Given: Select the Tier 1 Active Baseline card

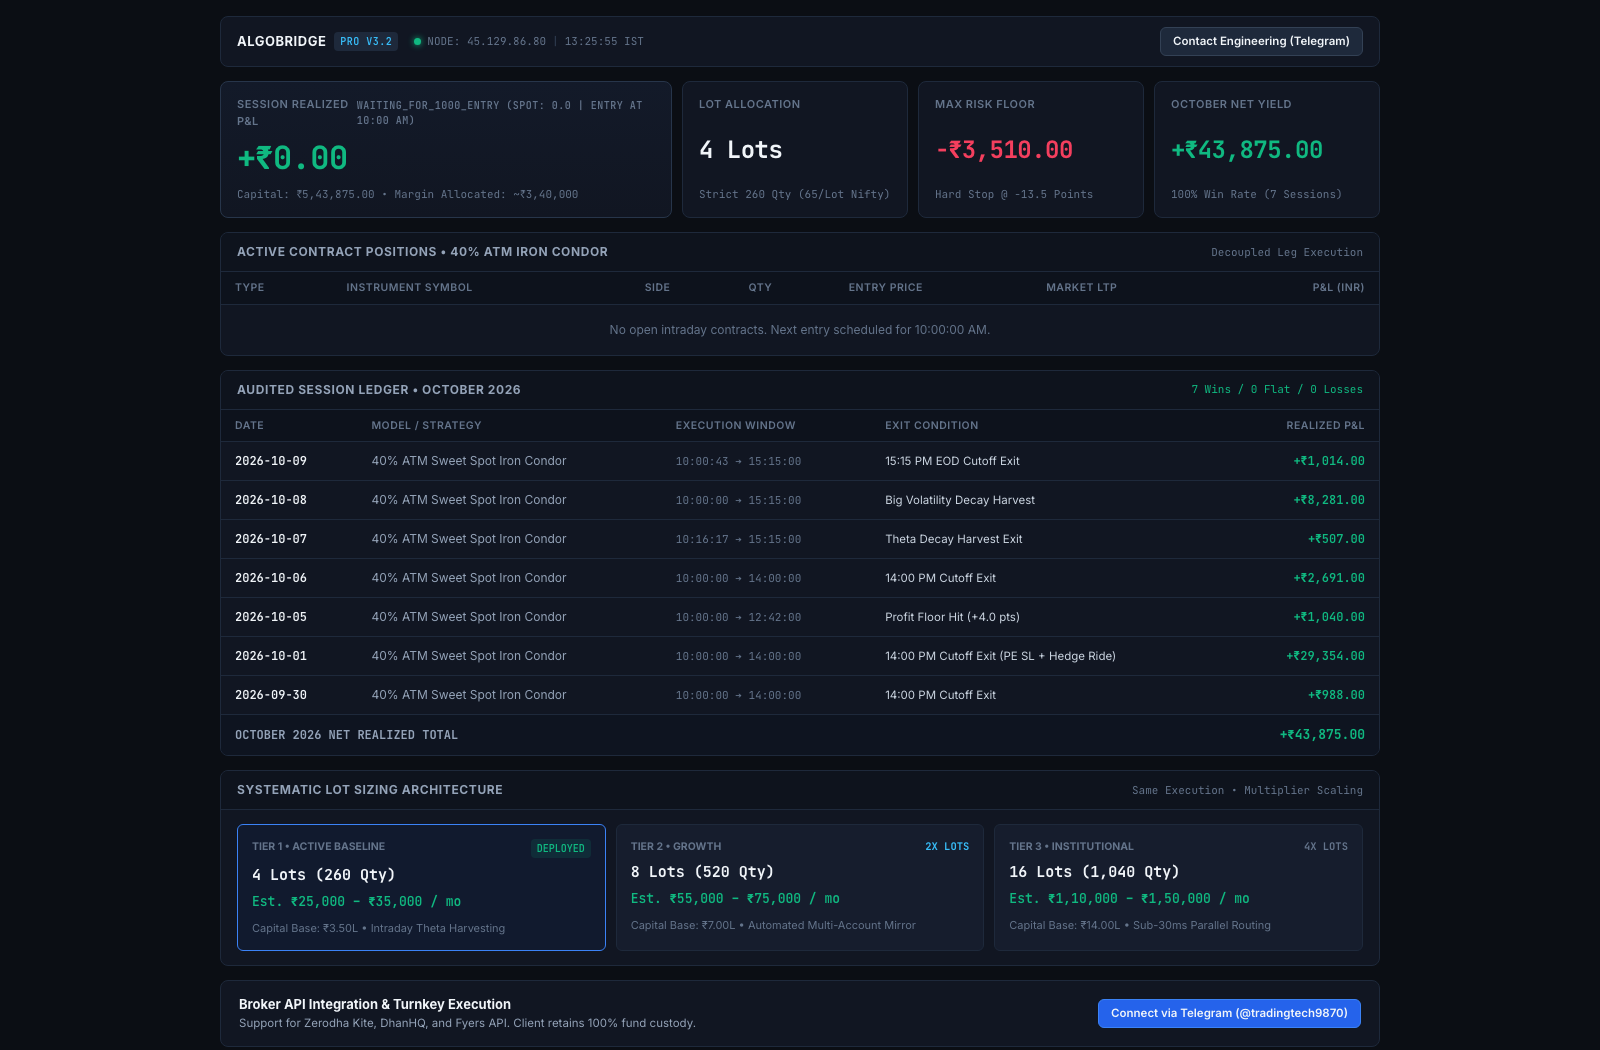Looking at the screenshot, I should coord(421,887).
